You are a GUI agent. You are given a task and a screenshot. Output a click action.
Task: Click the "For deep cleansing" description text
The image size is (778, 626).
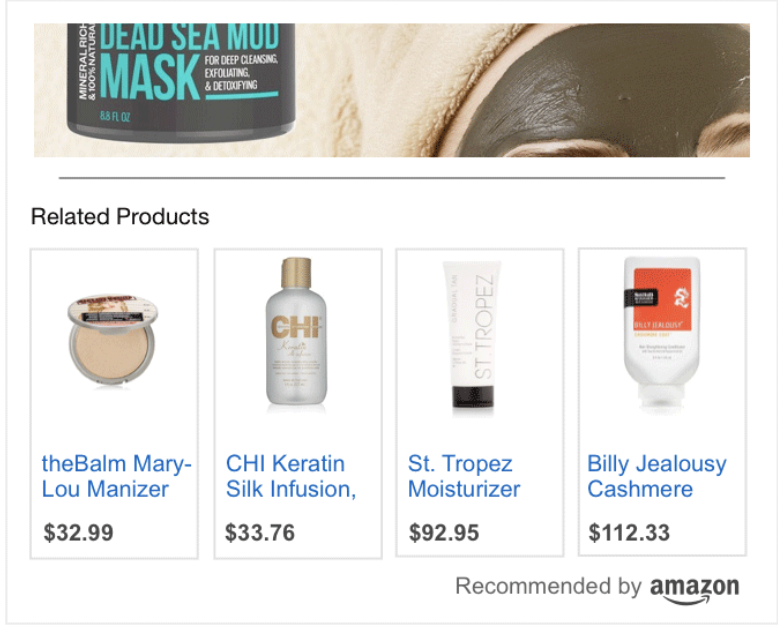(241, 62)
